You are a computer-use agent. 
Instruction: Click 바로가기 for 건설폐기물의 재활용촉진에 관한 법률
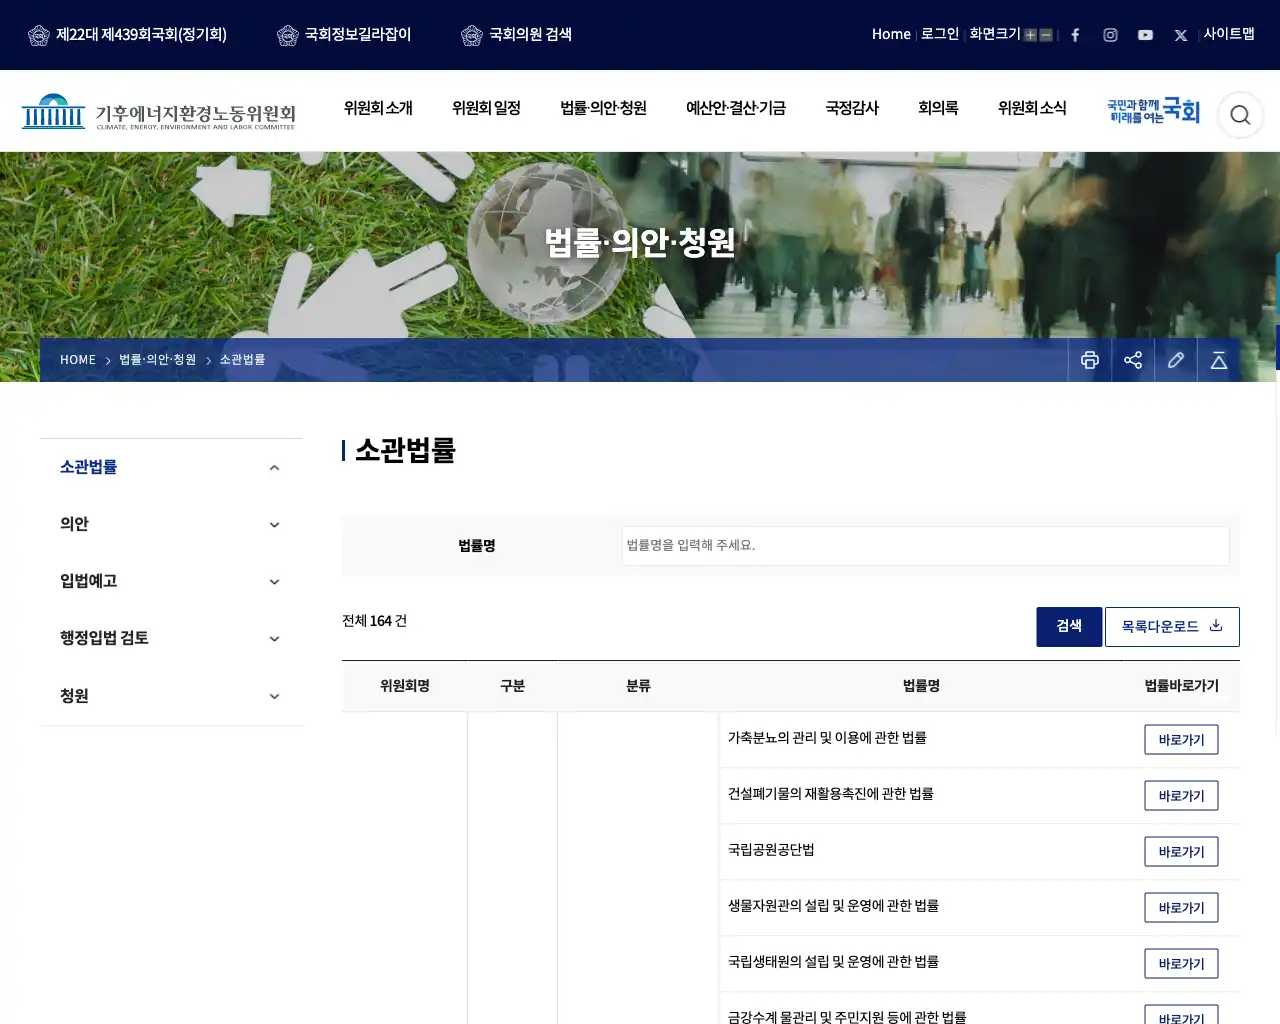(x=1181, y=796)
